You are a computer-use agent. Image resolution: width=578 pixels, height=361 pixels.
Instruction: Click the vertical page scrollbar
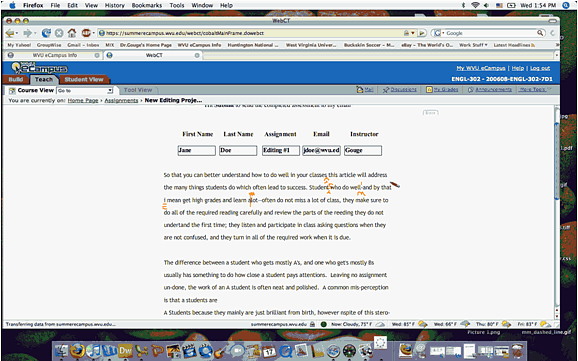tap(557, 213)
